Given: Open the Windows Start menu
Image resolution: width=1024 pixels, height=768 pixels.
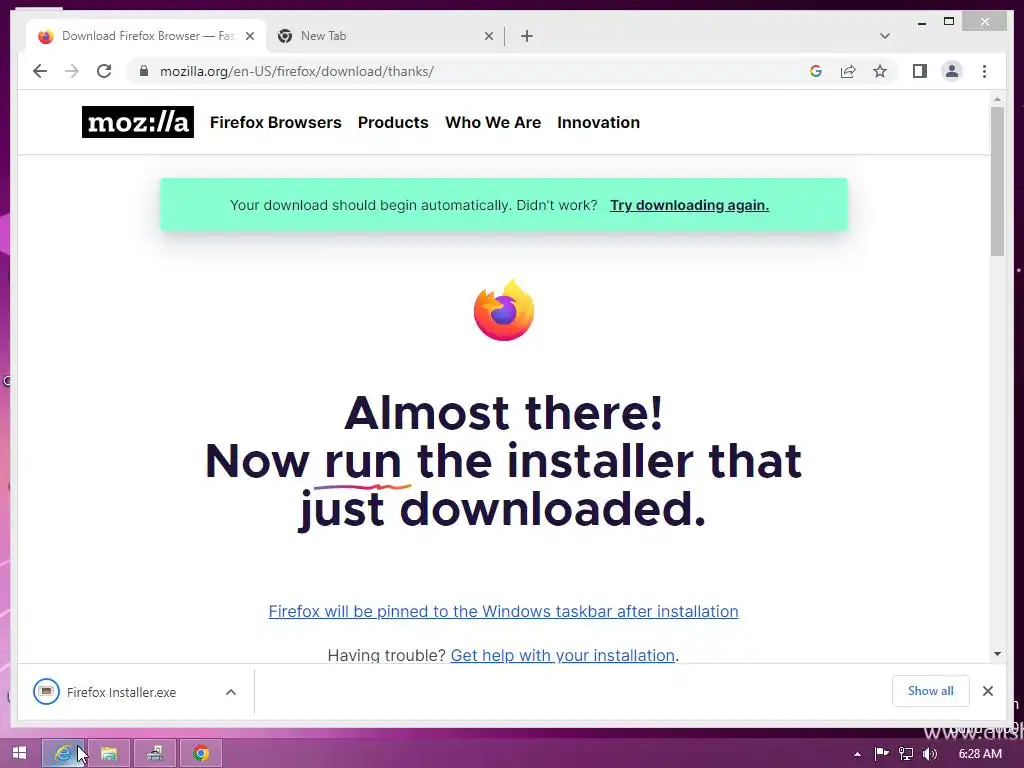Looking at the screenshot, I should pyautogui.click(x=20, y=753).
